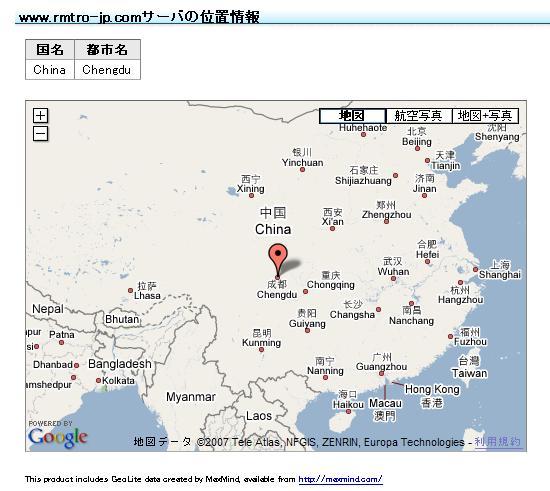Switch to 地図 map view
550x491 pixels.
[x=352, y=116]
